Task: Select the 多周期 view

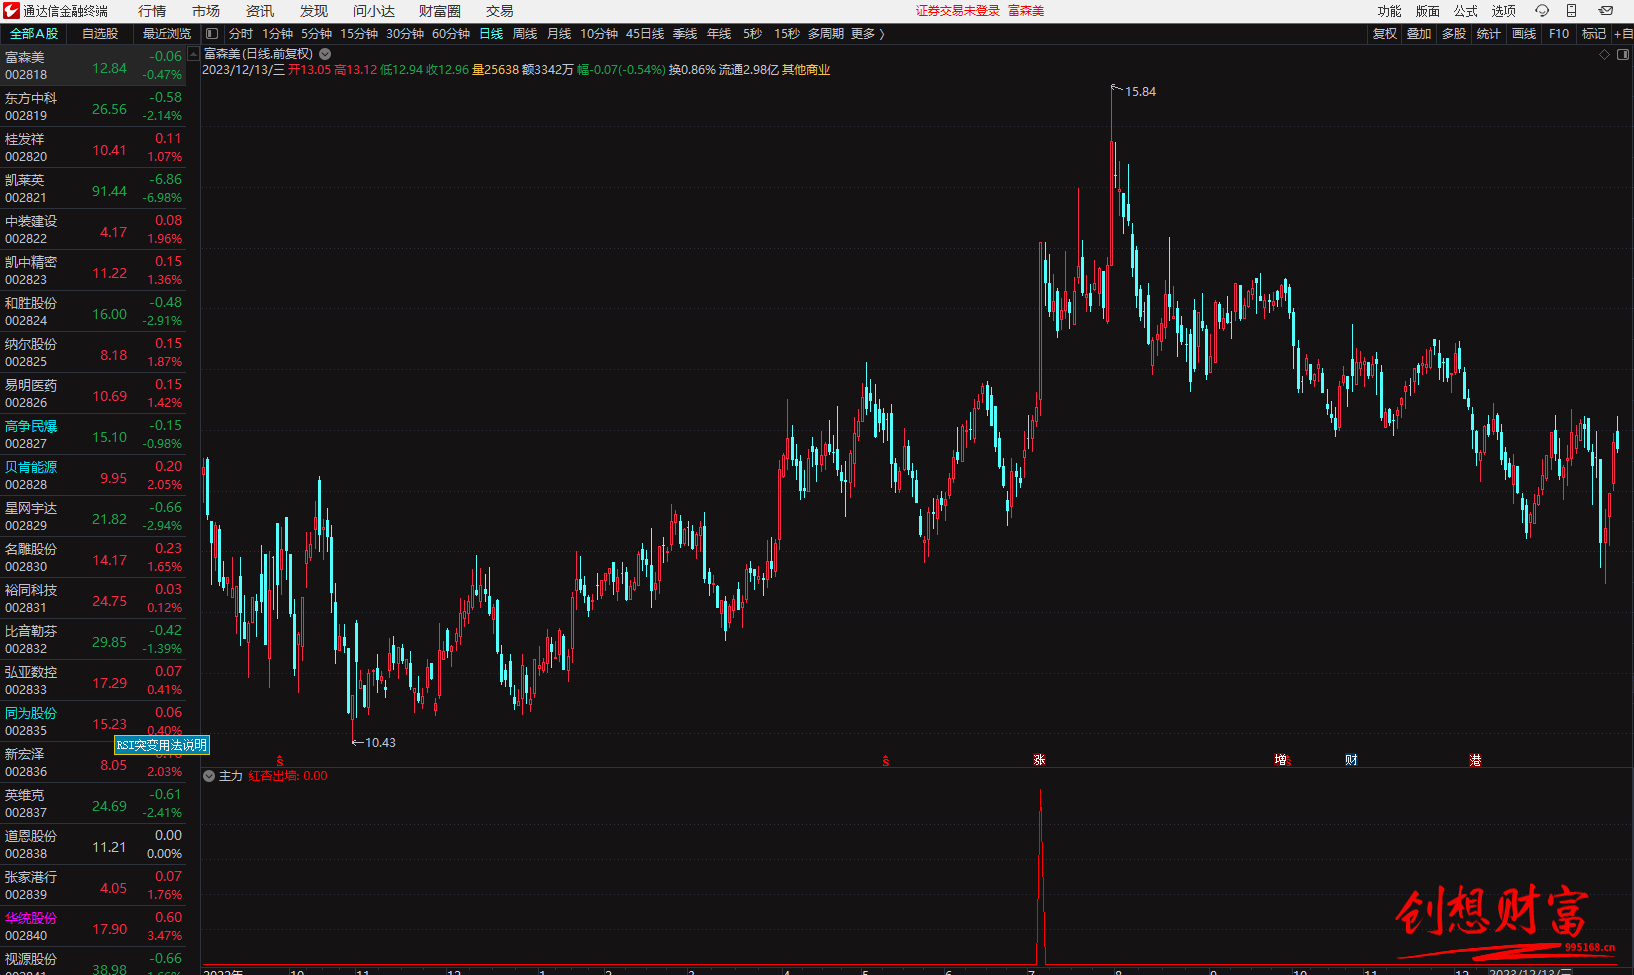Action: (826, 34)
